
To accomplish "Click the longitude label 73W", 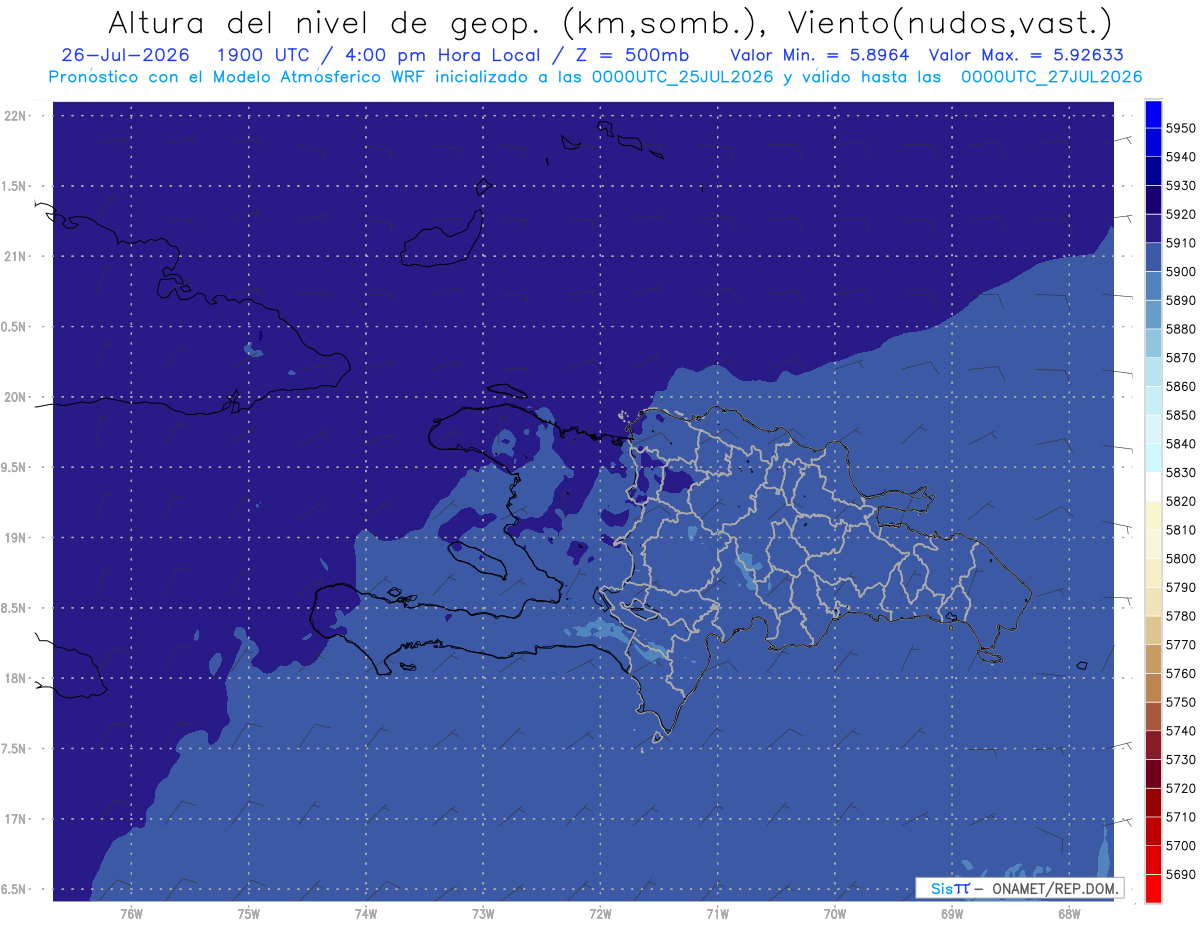I will (x=483, y=914).
